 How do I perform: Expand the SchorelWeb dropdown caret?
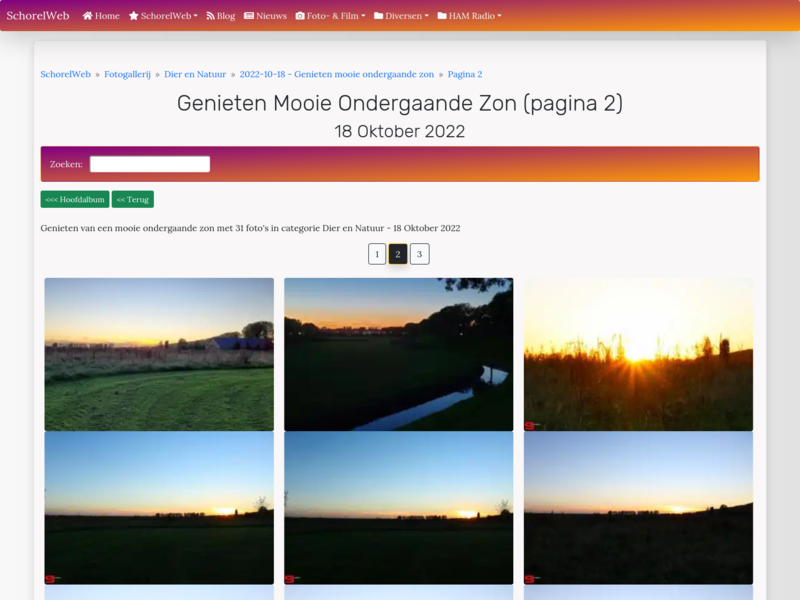(x=195, y=16)
